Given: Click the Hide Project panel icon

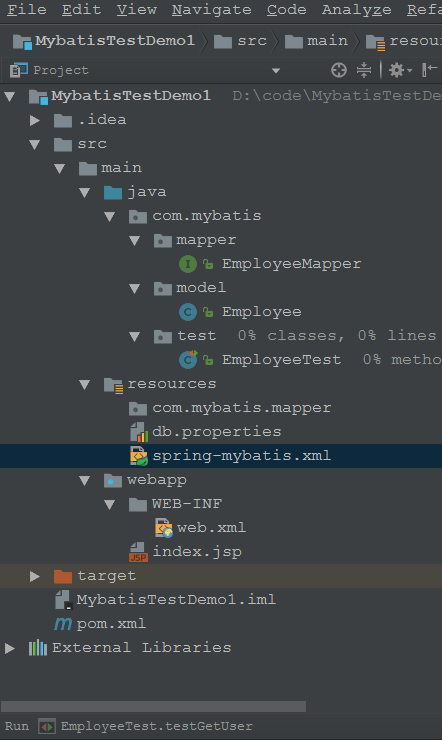Looking at the screenshot, I should pyautogui.click(x=429, y=70).
